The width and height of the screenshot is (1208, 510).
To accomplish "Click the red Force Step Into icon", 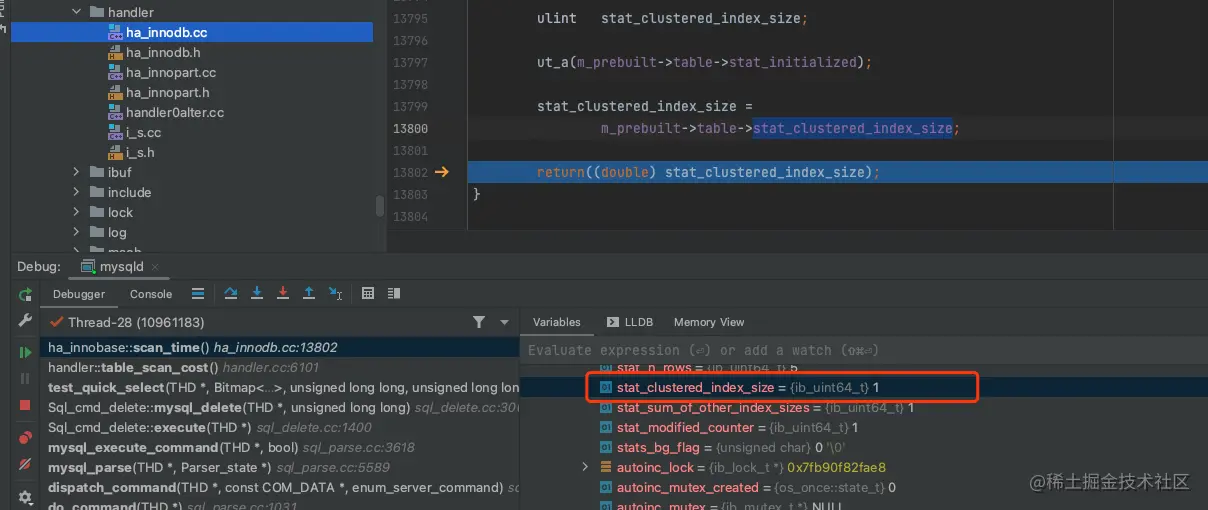I will [283, 294].
